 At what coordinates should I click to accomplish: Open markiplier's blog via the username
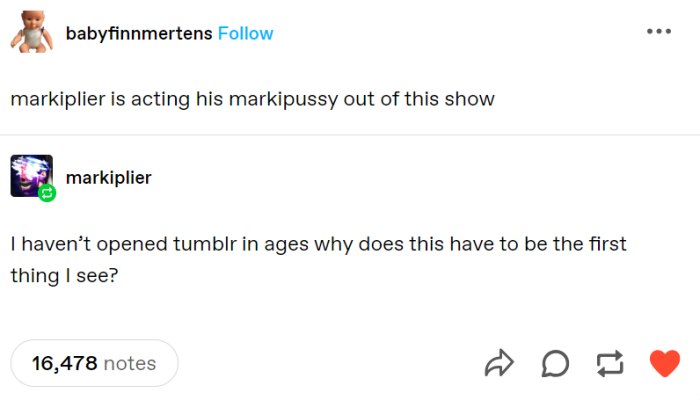click(x=108, y=177)
